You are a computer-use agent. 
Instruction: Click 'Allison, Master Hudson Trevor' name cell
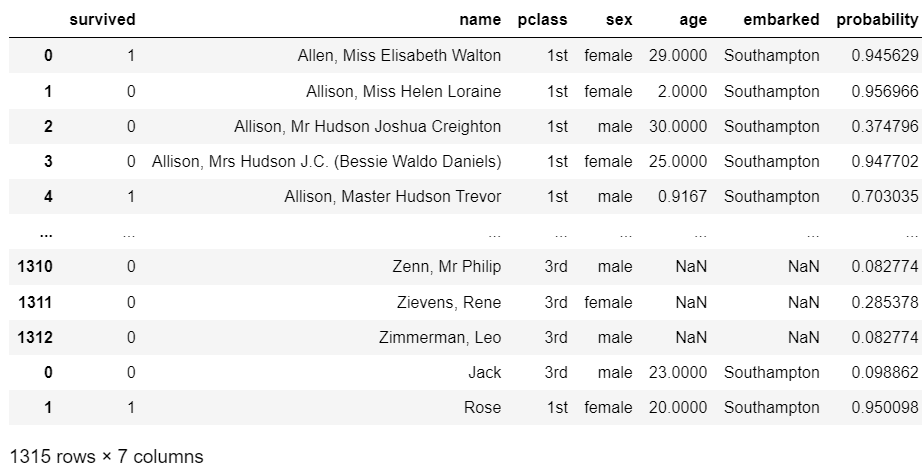[x=393, y=196]
